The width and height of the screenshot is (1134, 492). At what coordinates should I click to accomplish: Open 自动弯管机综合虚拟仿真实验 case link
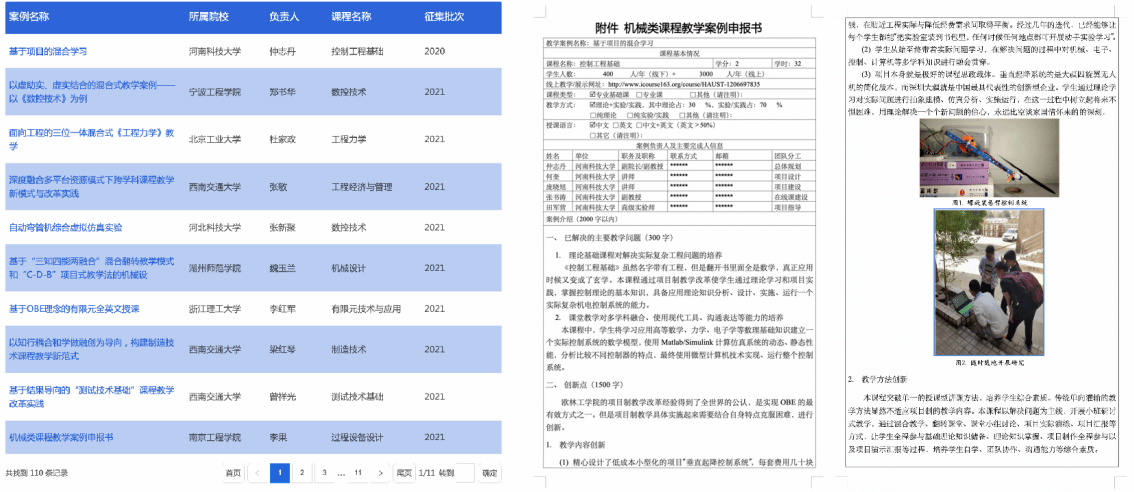[65, 227]
